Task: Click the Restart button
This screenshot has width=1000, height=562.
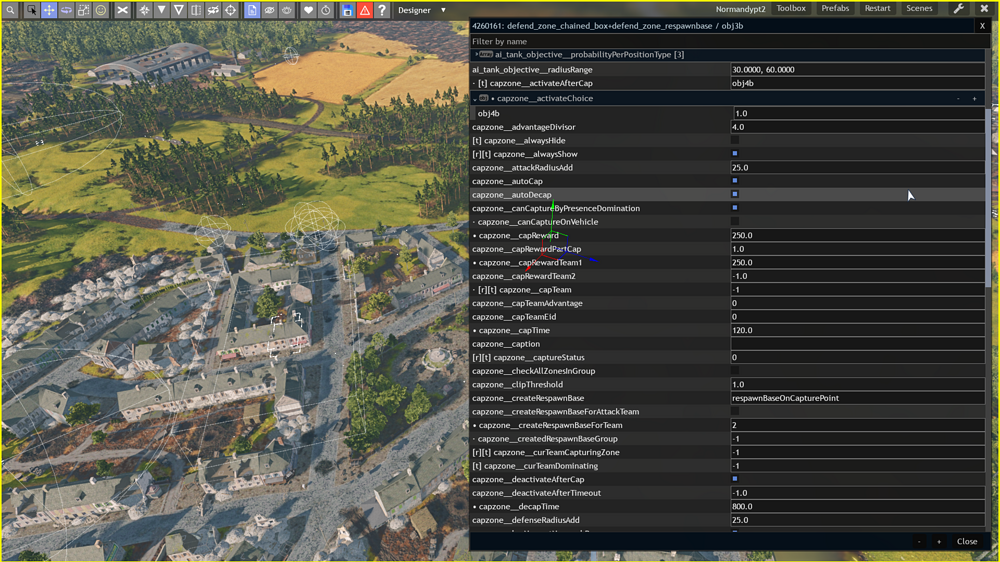Action: pos(877,9)
